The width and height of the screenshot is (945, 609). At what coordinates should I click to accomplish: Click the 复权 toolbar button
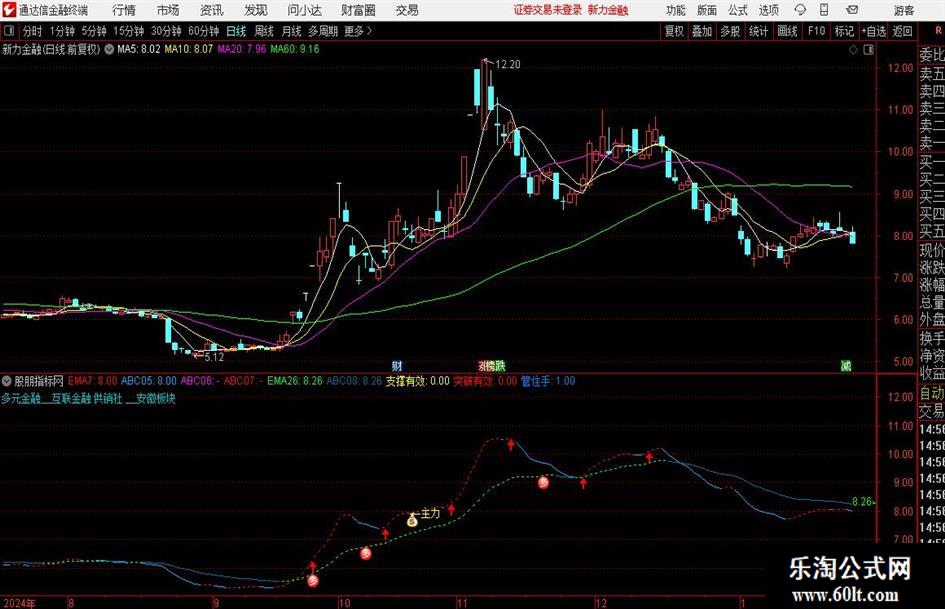674,31
